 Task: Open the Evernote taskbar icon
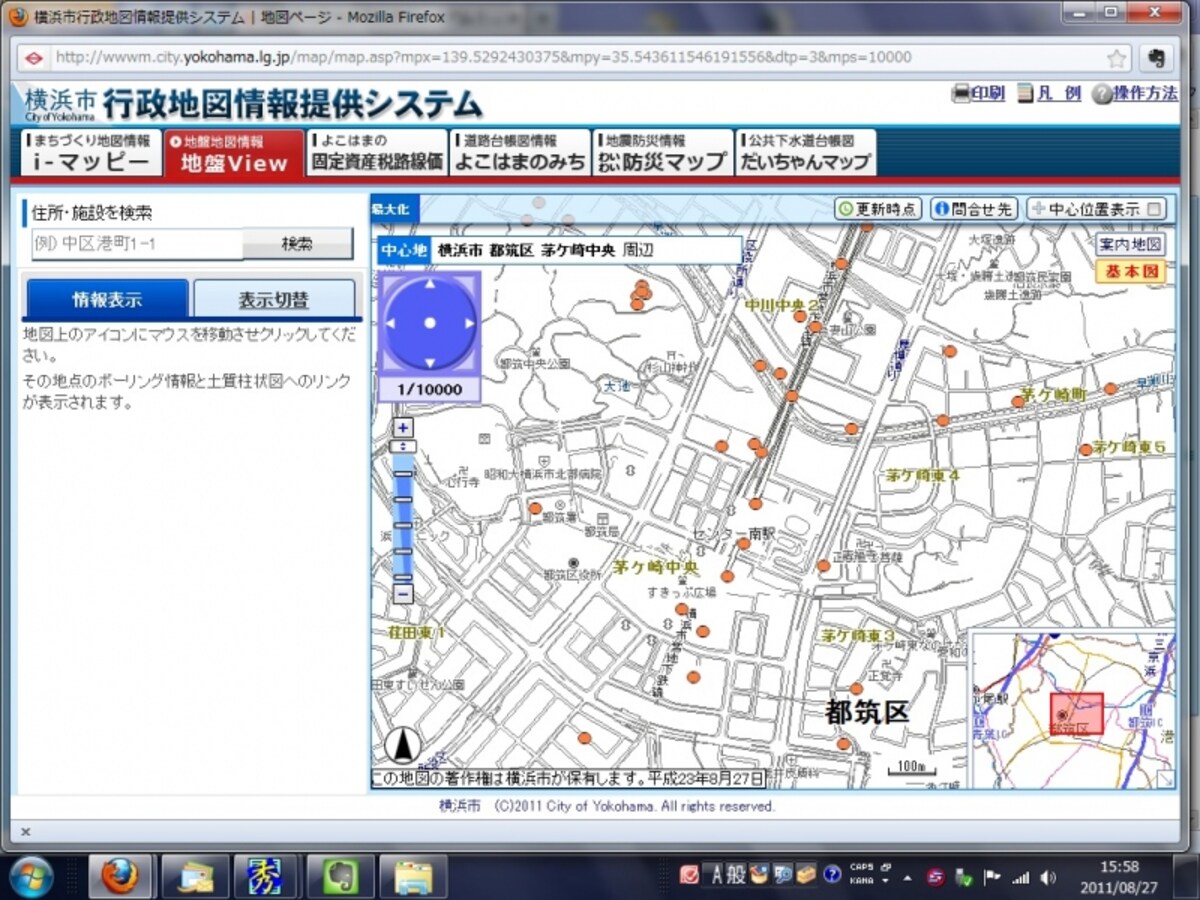point(340,877)
